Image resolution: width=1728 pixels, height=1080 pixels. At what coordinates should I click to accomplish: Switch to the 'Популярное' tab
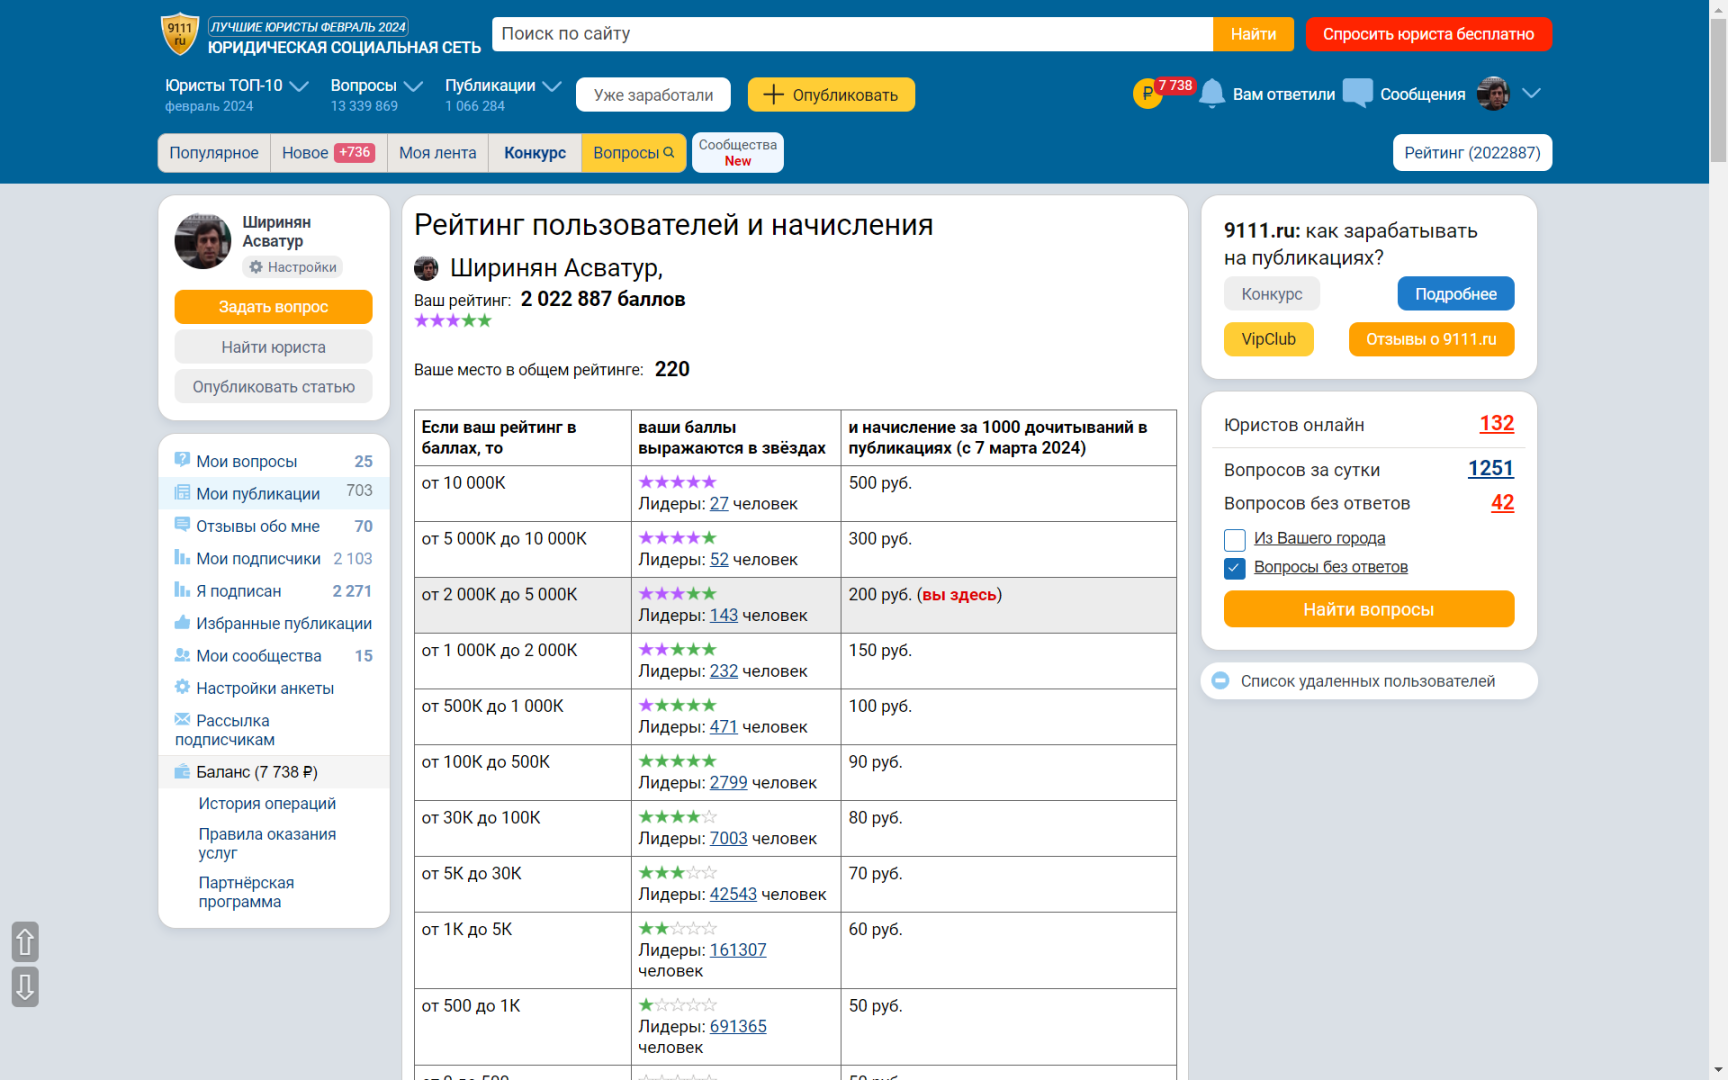[214, 153]
